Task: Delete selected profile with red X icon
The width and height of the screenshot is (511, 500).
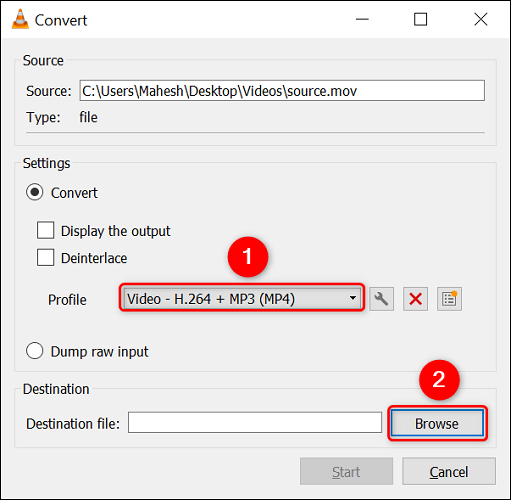Action: pos(415,299)
